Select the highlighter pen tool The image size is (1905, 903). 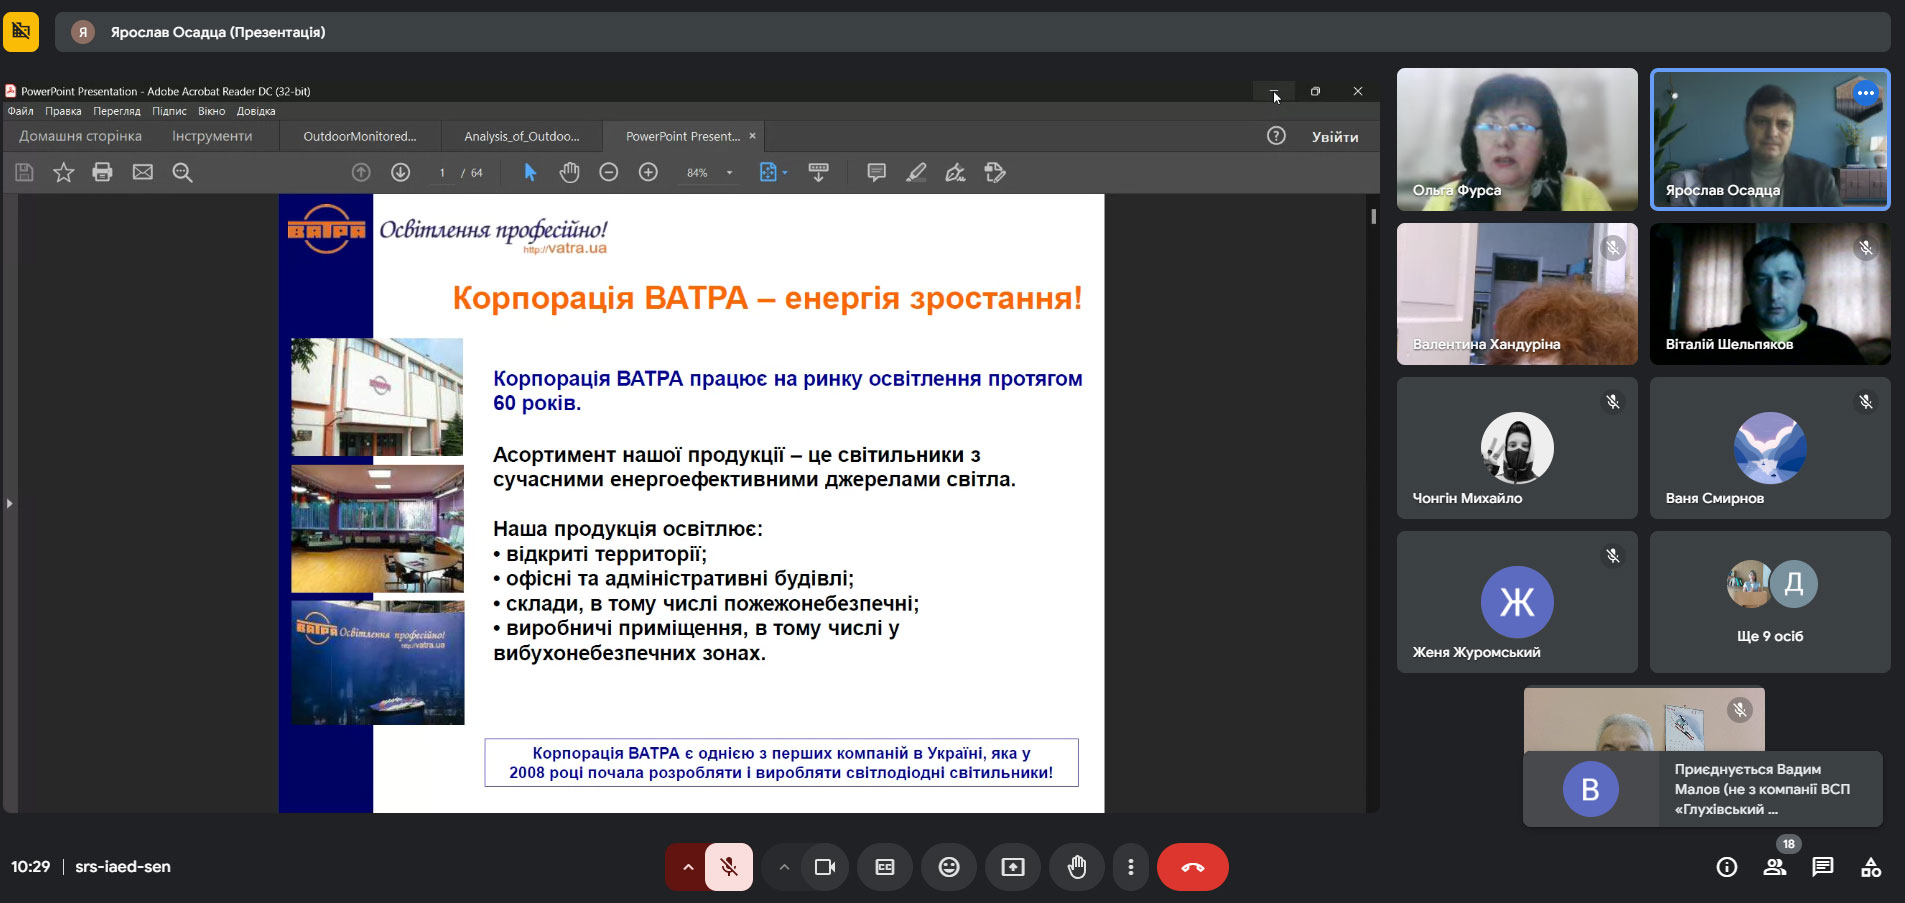915,173
